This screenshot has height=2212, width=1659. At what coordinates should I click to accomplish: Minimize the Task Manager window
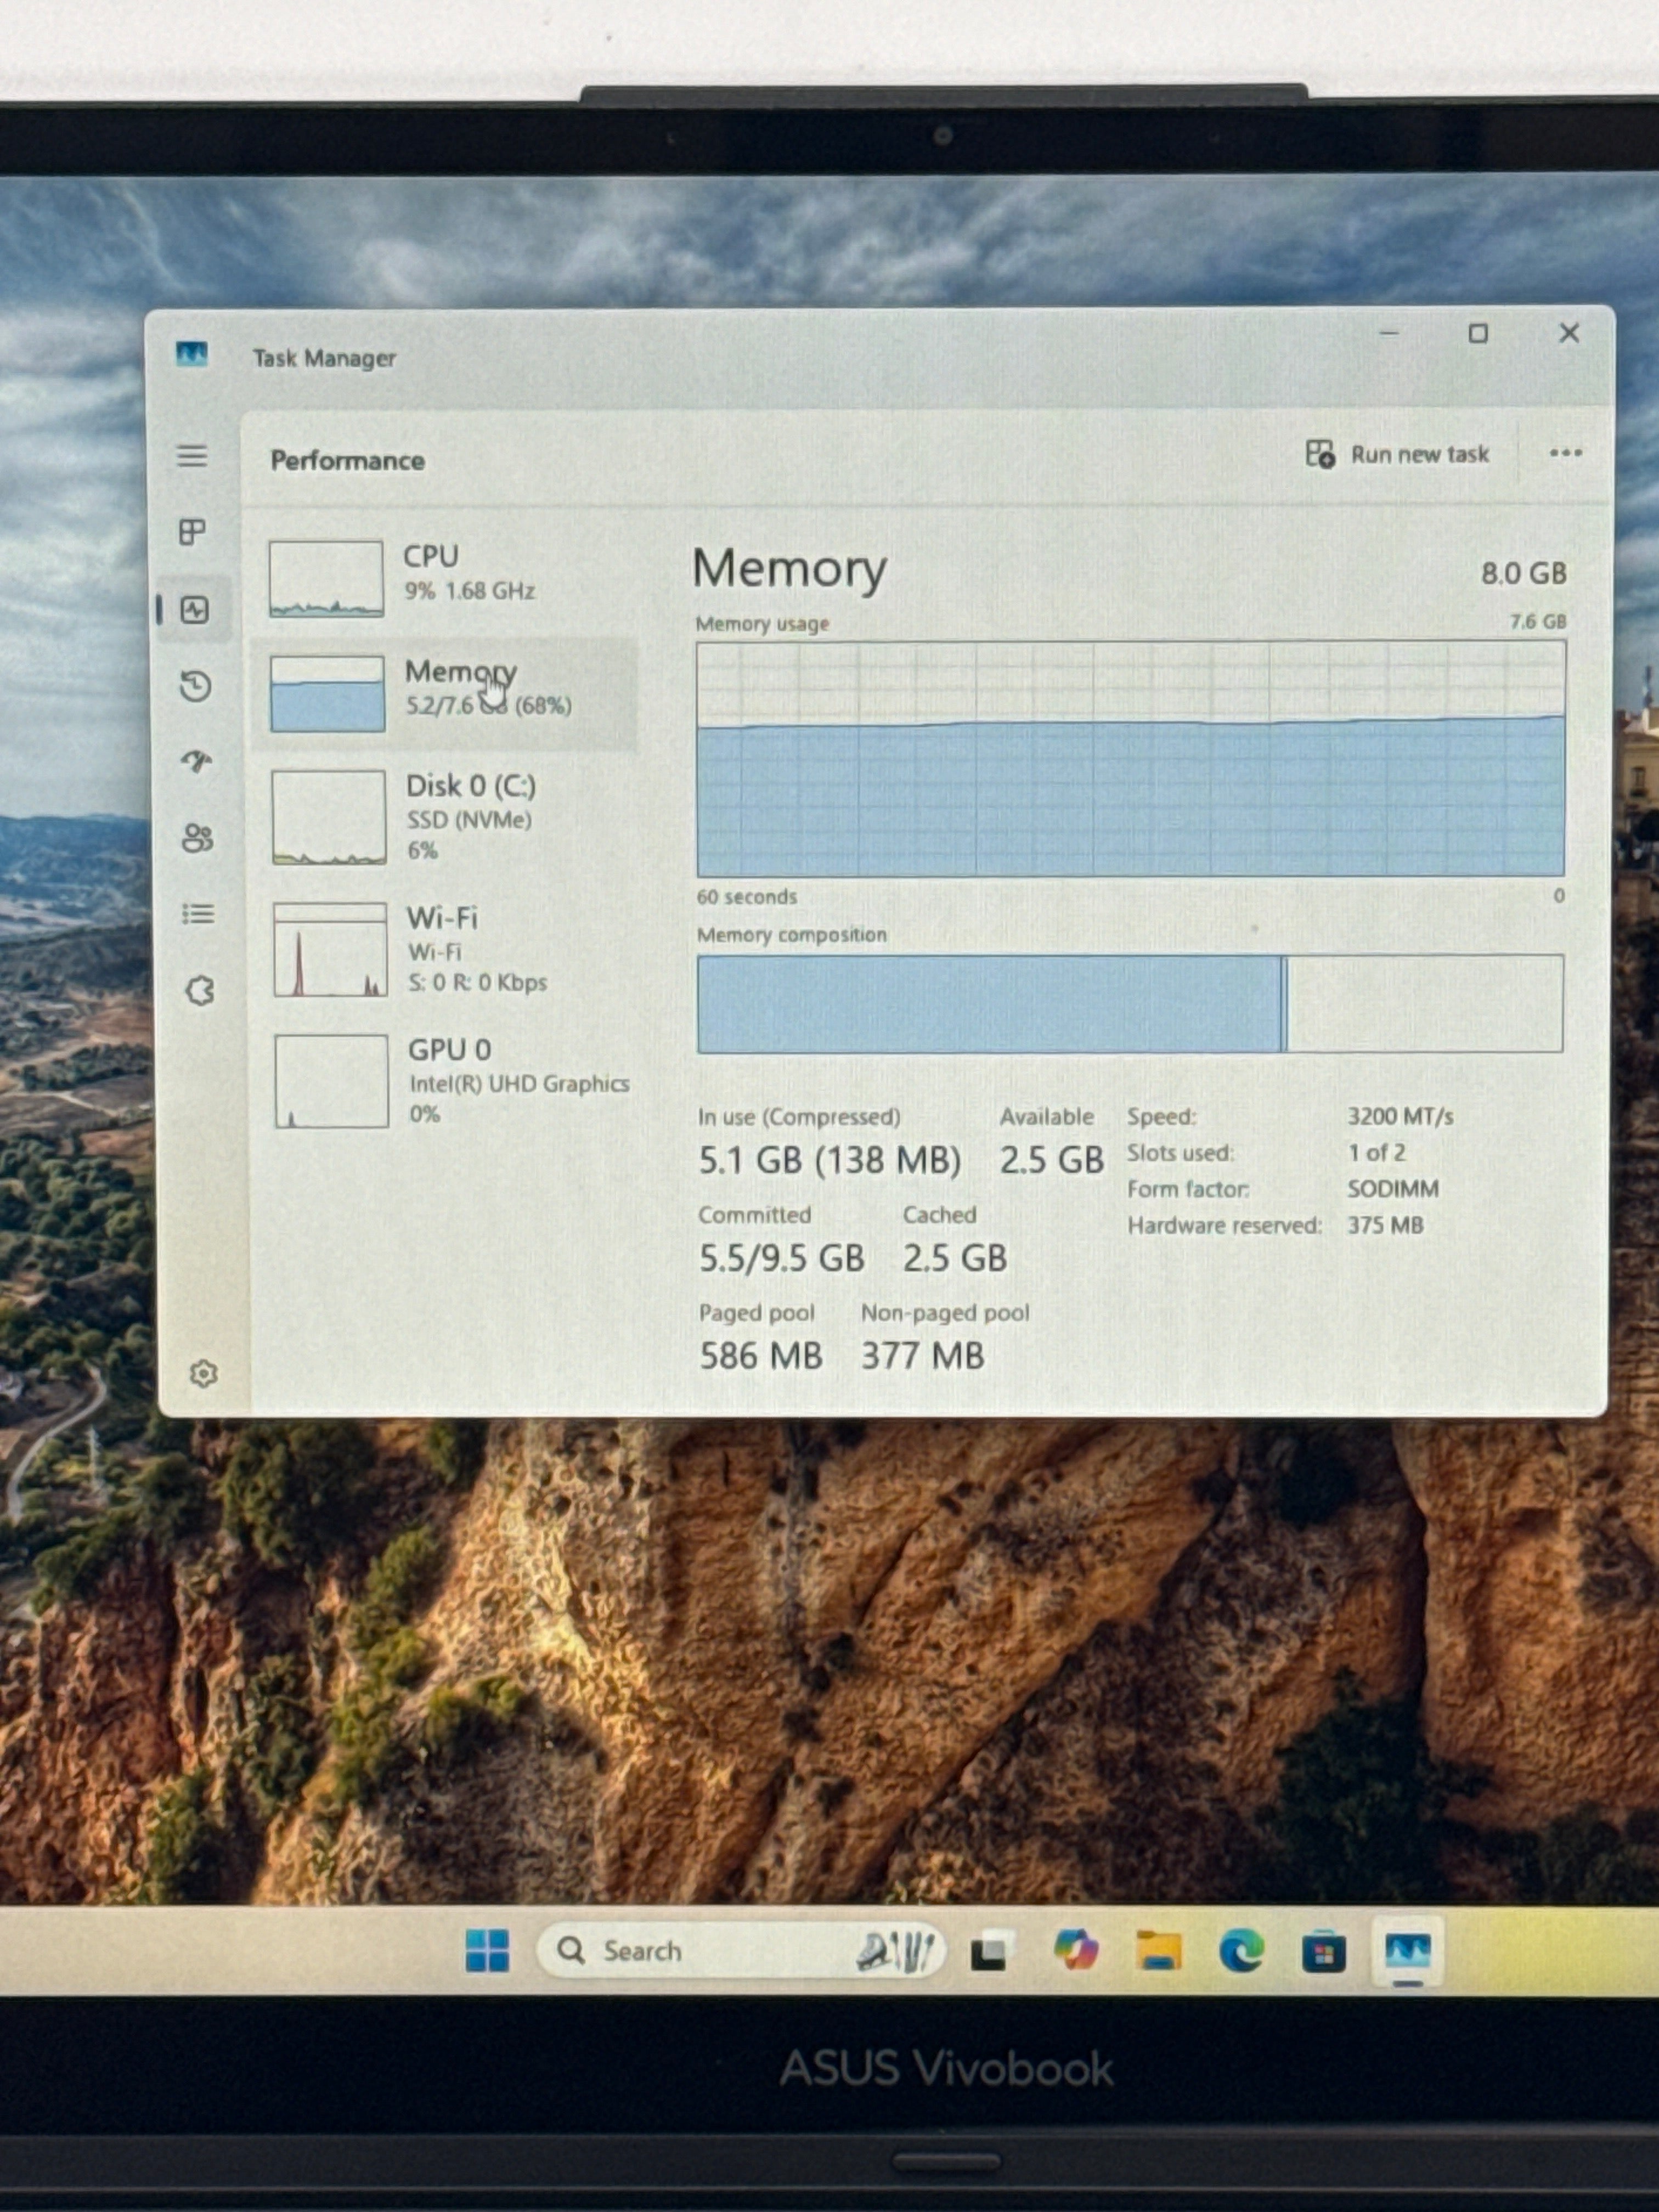point(1389,333)
